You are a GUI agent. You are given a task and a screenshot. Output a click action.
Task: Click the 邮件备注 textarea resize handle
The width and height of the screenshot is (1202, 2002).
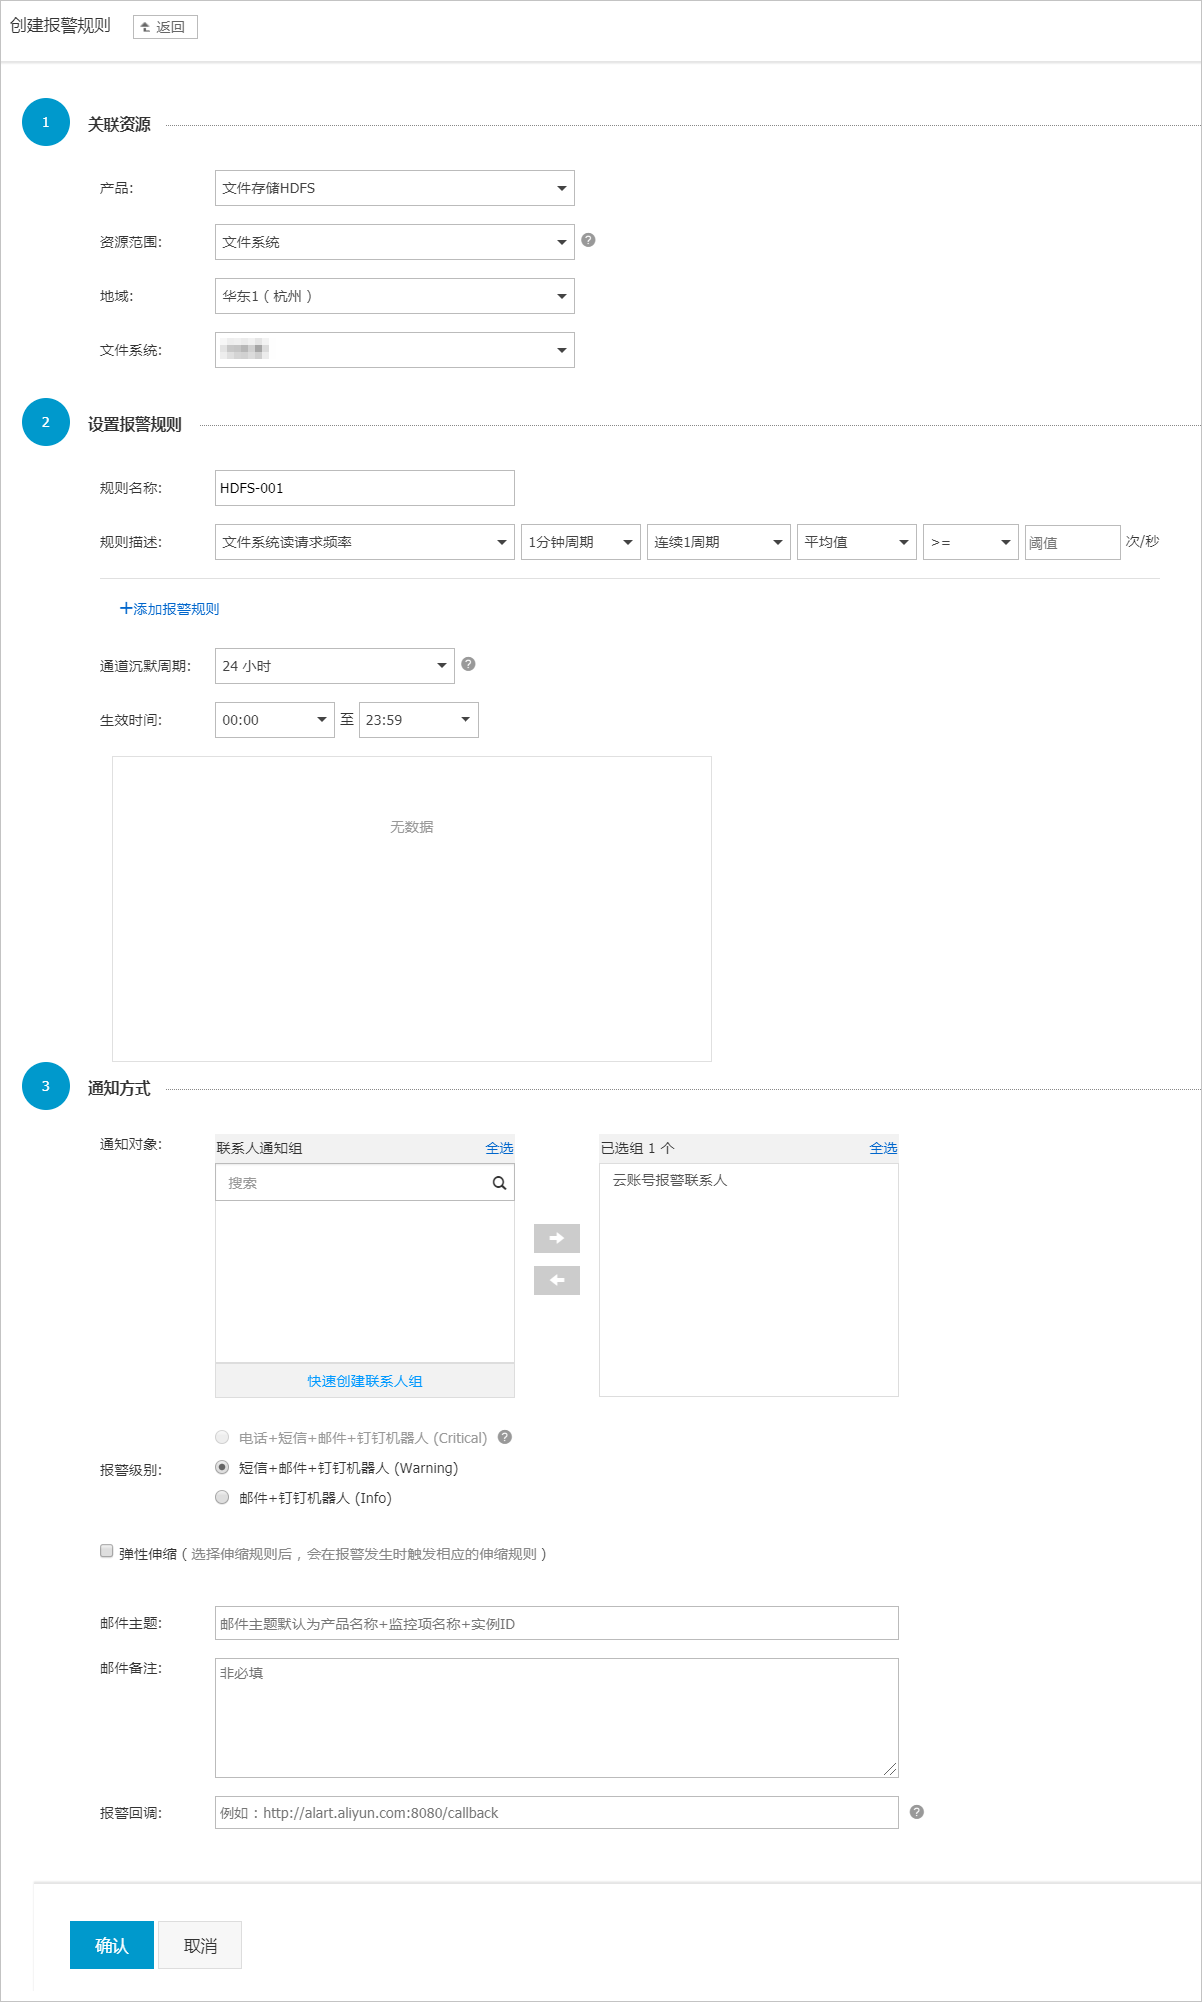click(x=890, y=1769)
